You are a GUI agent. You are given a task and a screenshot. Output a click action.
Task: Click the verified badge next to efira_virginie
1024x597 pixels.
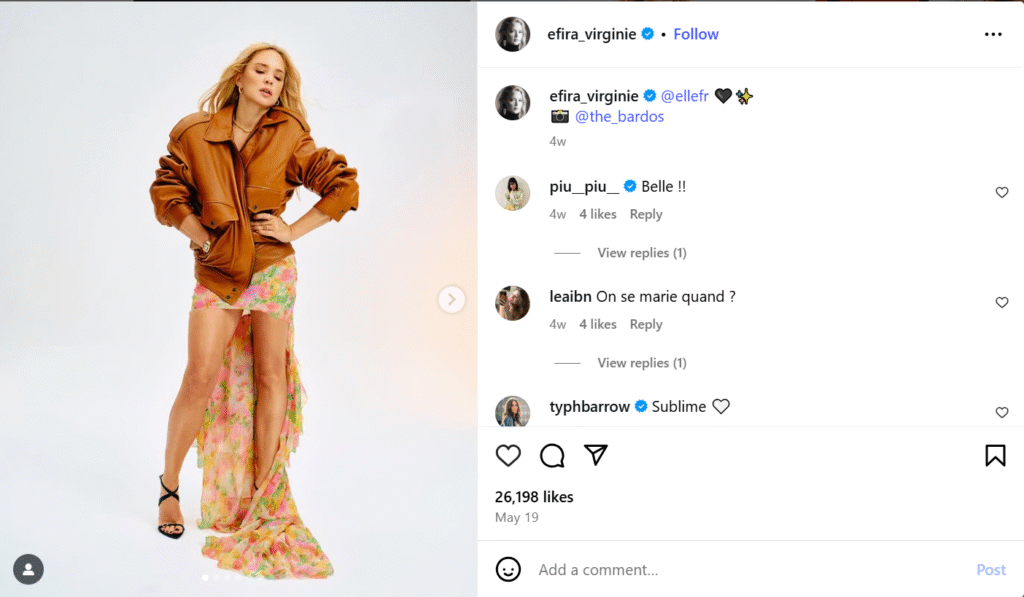648,33
